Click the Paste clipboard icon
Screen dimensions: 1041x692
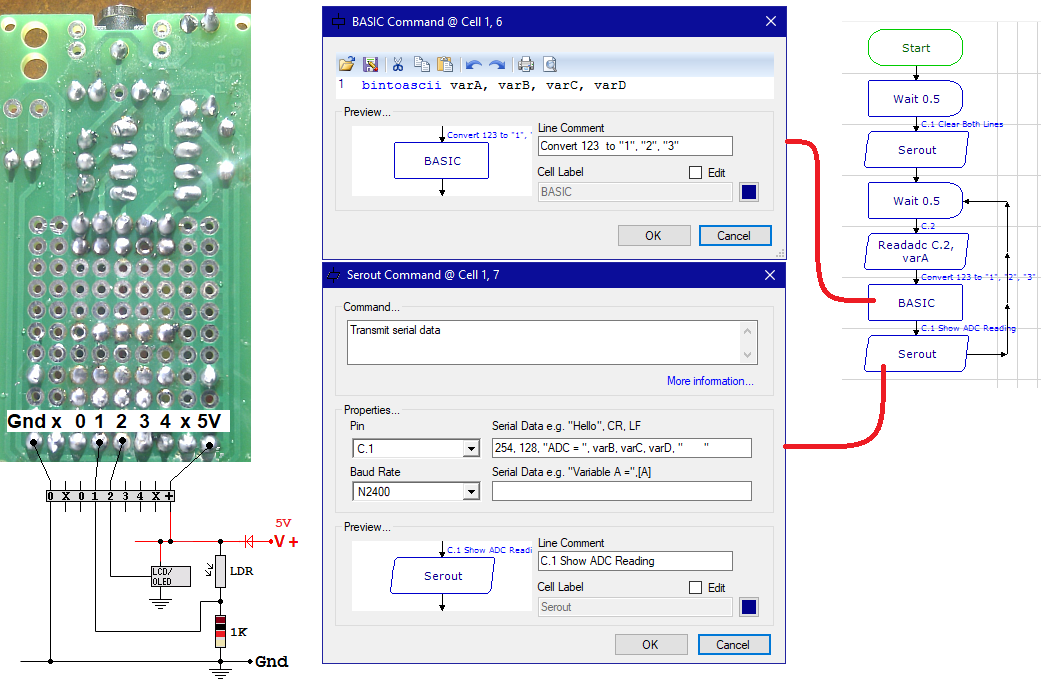click(x=446, y=64)
